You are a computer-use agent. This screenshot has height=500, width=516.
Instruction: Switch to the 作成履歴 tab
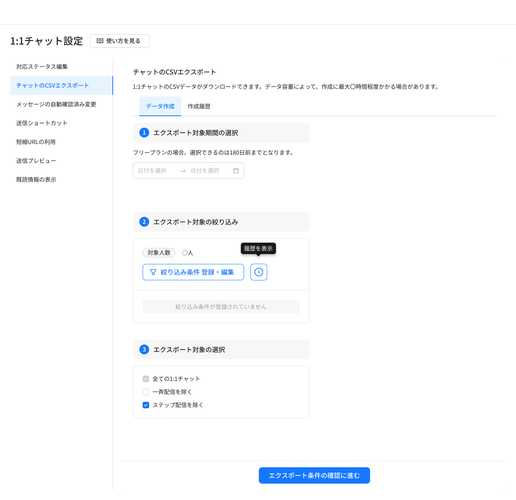tap(199, 106)
